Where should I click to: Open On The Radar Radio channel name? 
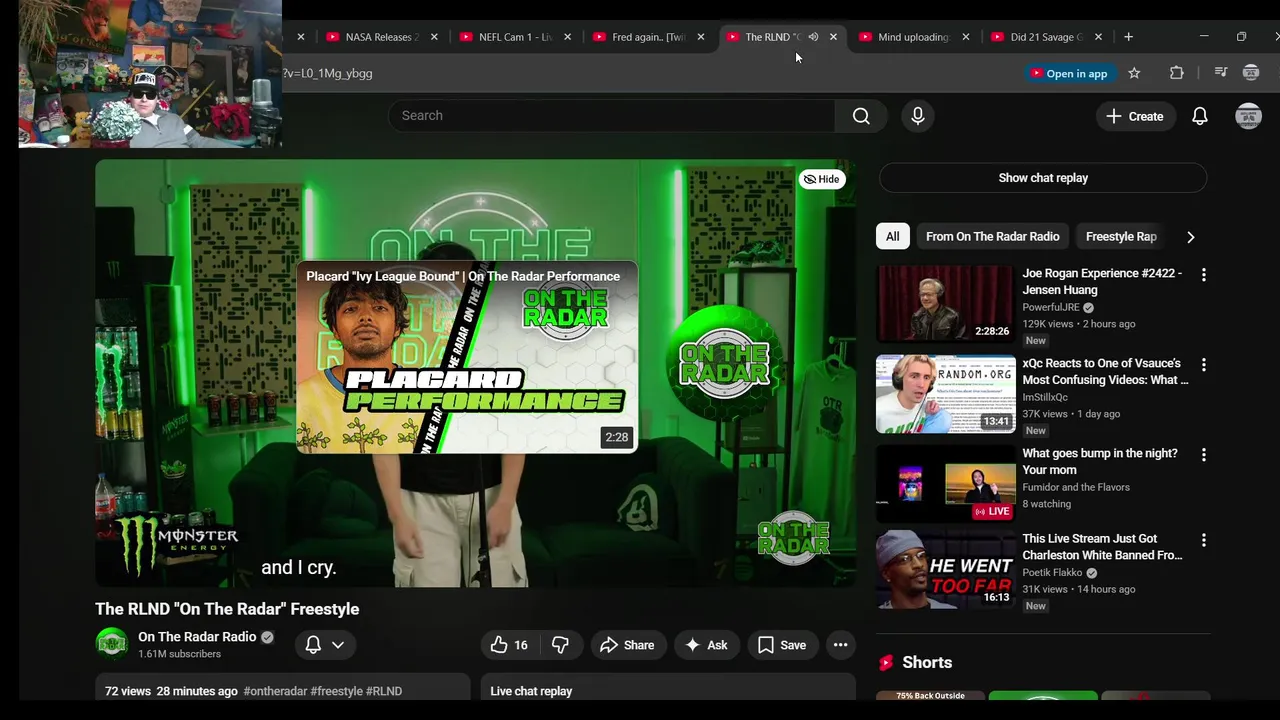click(x=197, y=637)
